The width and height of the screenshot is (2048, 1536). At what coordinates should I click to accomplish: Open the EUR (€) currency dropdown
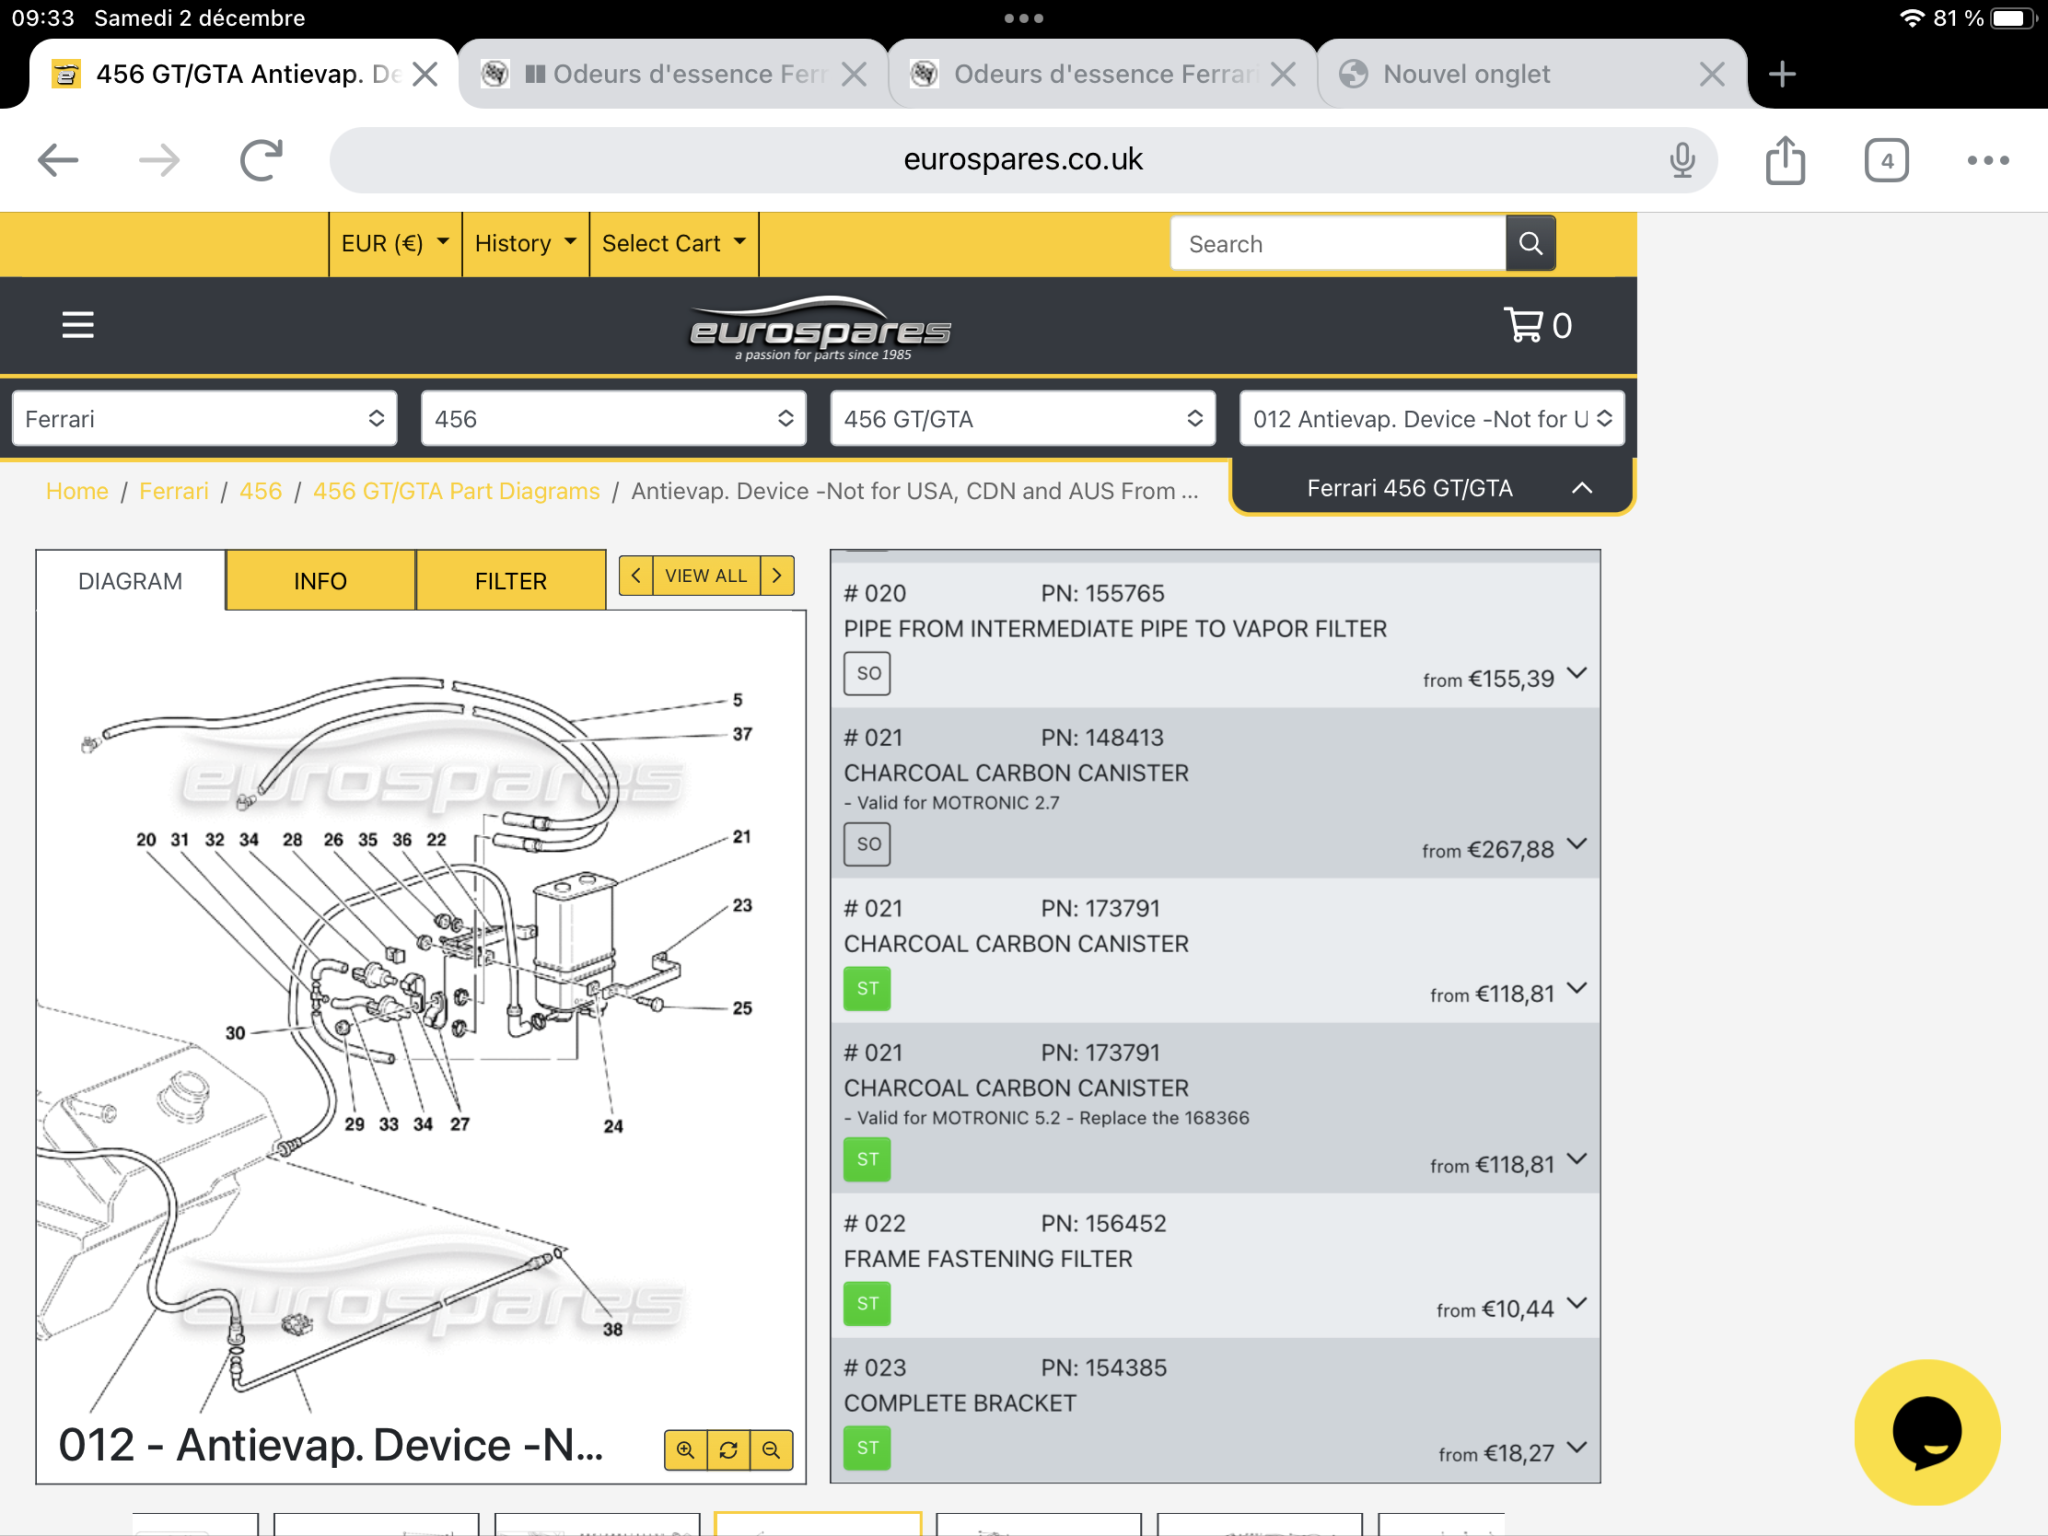point(395,243)
